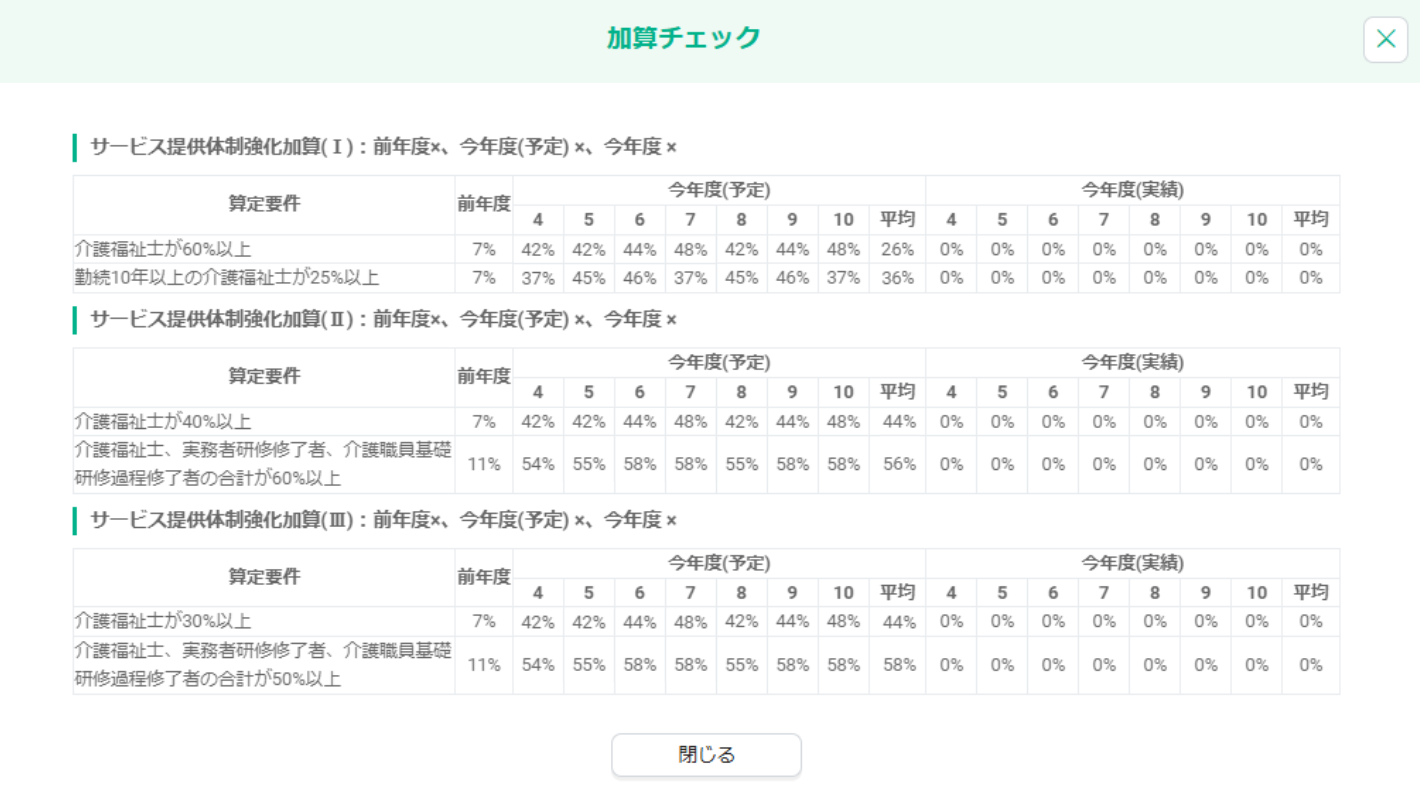Screen dimensions: 1420x791
Task: Close the 加算チェック dialog with X icon
Action: point(1385,39)
